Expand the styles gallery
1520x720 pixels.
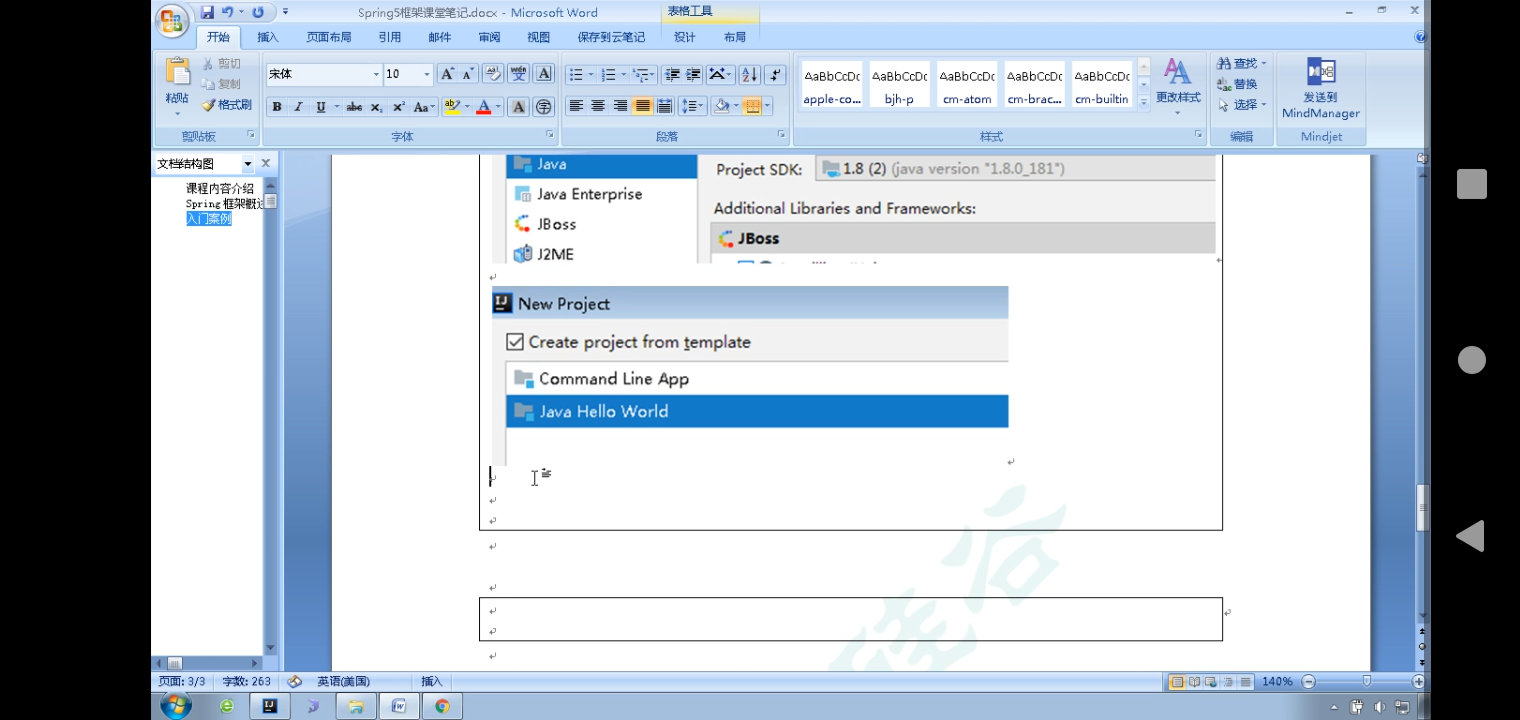point(1143,102)
